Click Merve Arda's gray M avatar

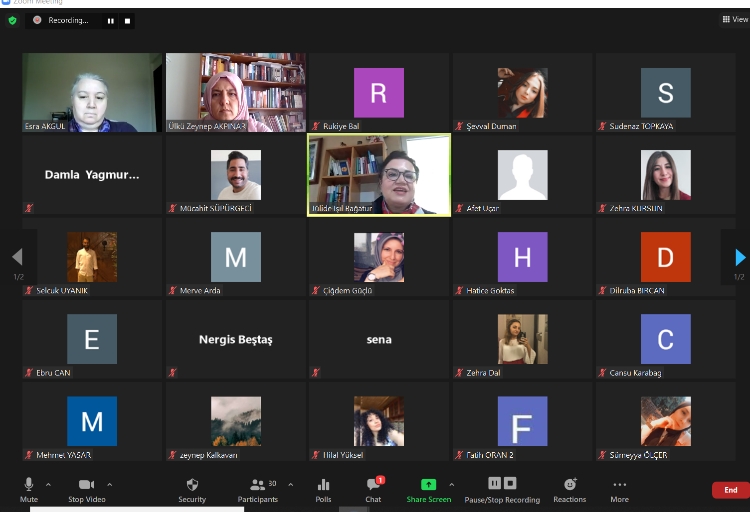pos(236,257)
